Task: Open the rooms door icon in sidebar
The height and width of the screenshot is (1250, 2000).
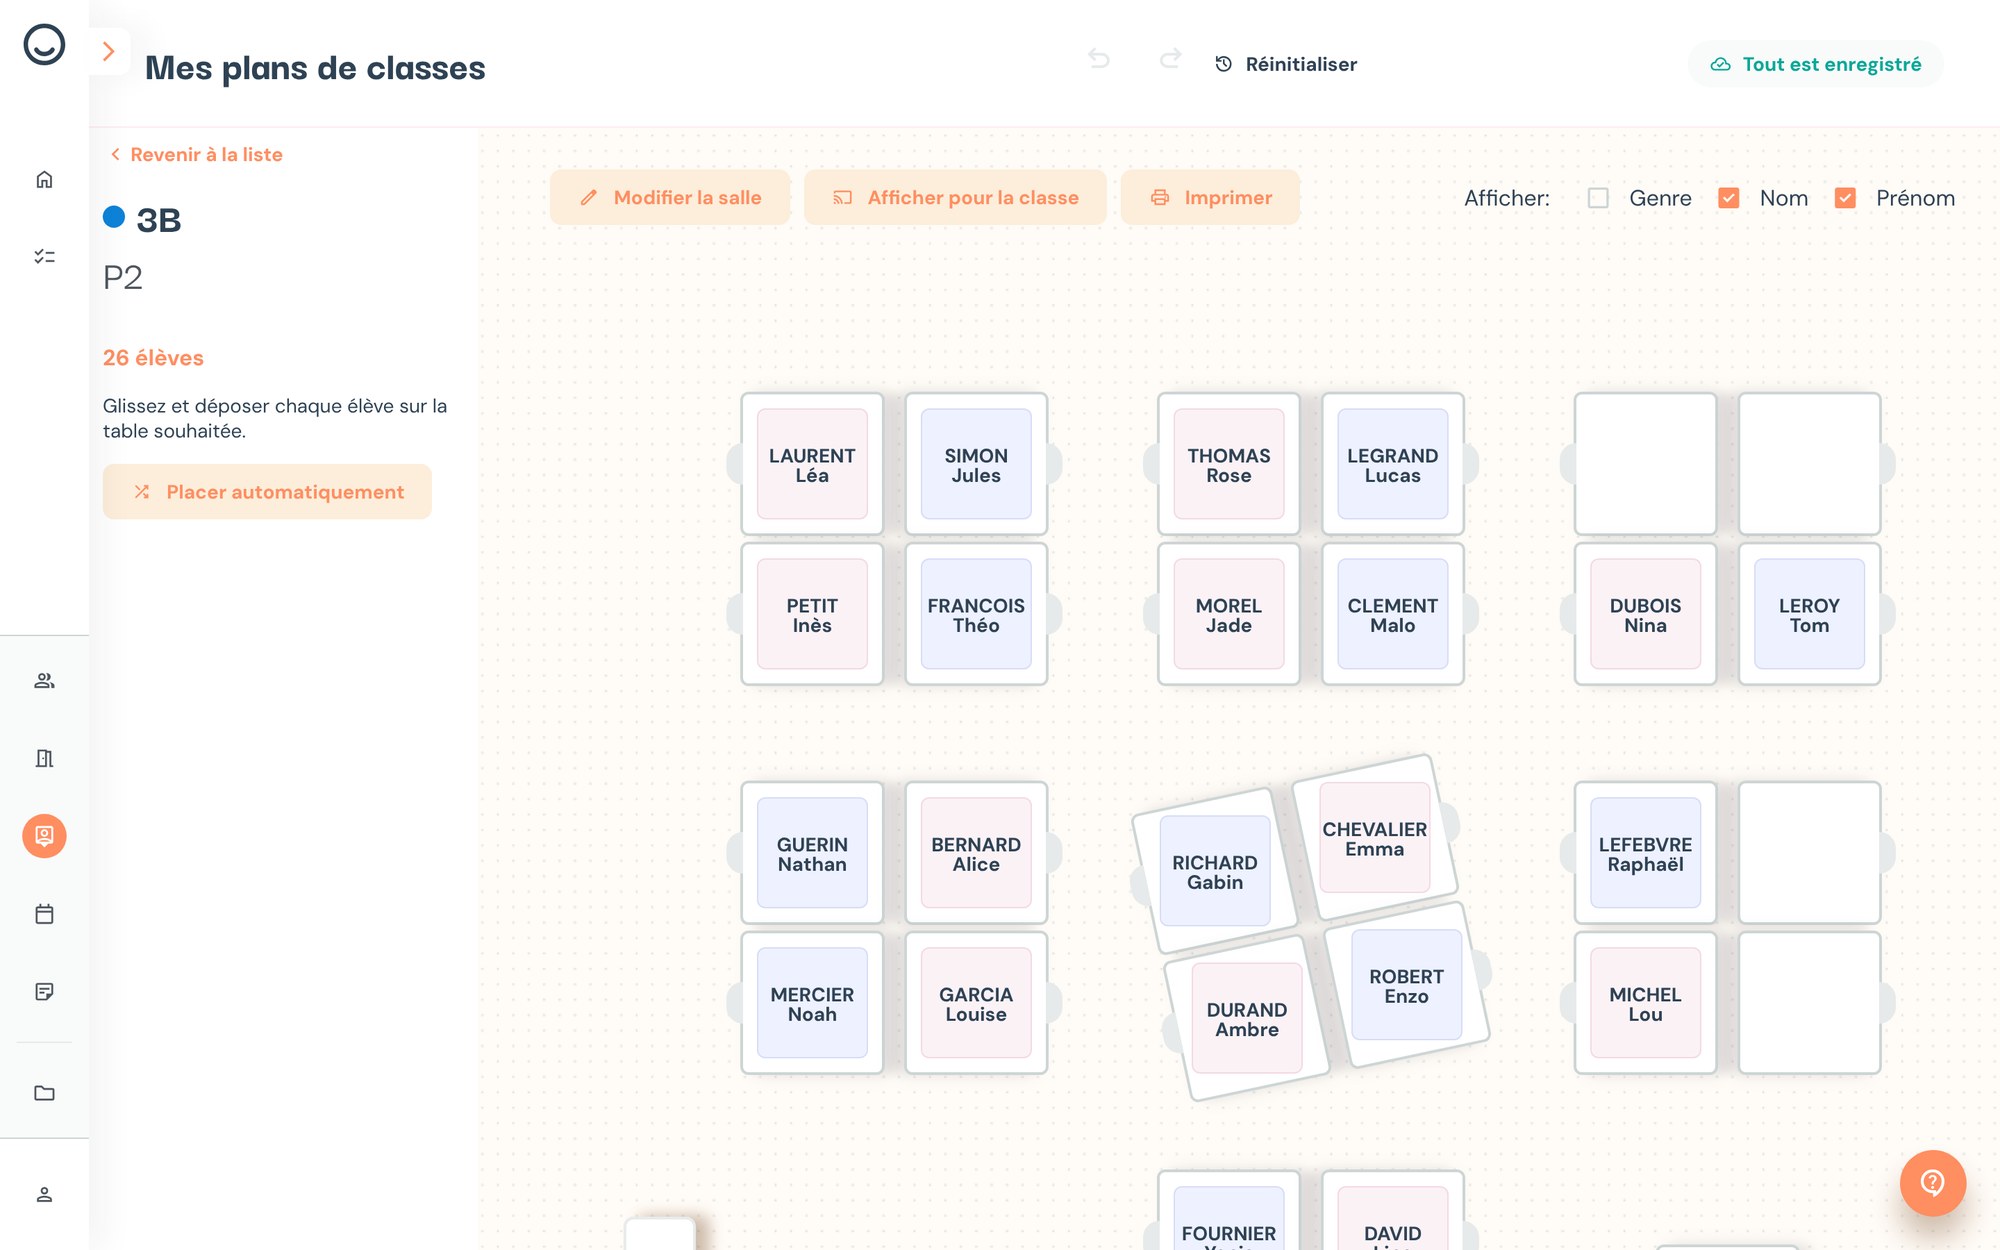Action: pyautogui.click(x=44, y=758)
